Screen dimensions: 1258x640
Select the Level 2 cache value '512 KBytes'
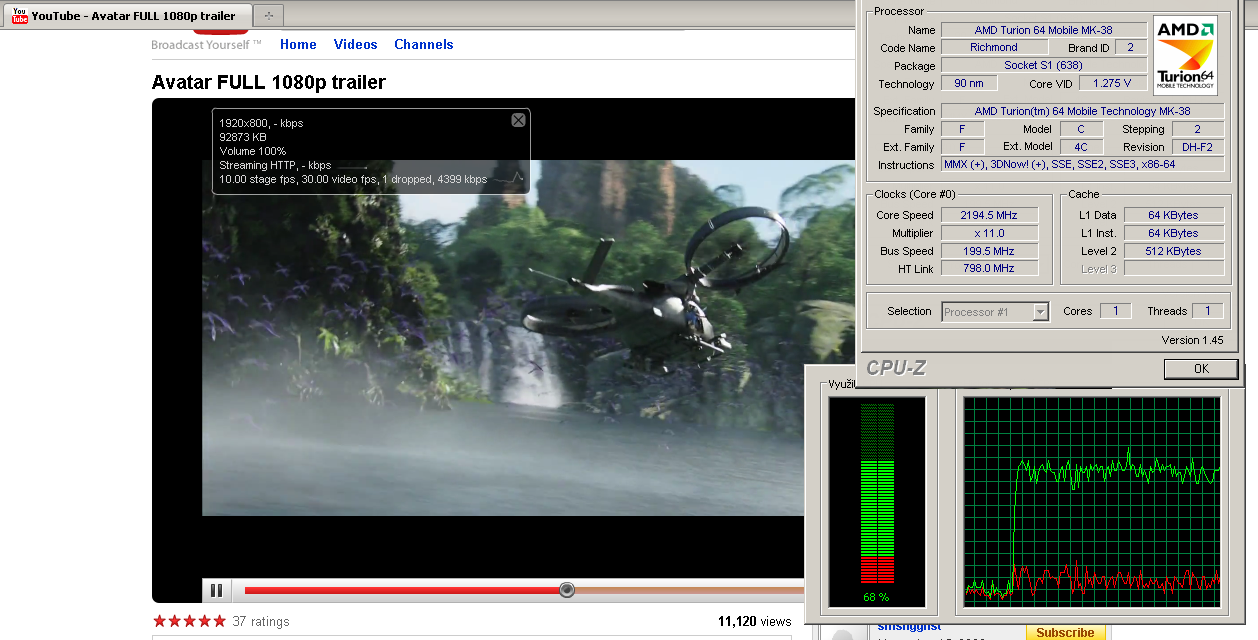[1174, 251]
